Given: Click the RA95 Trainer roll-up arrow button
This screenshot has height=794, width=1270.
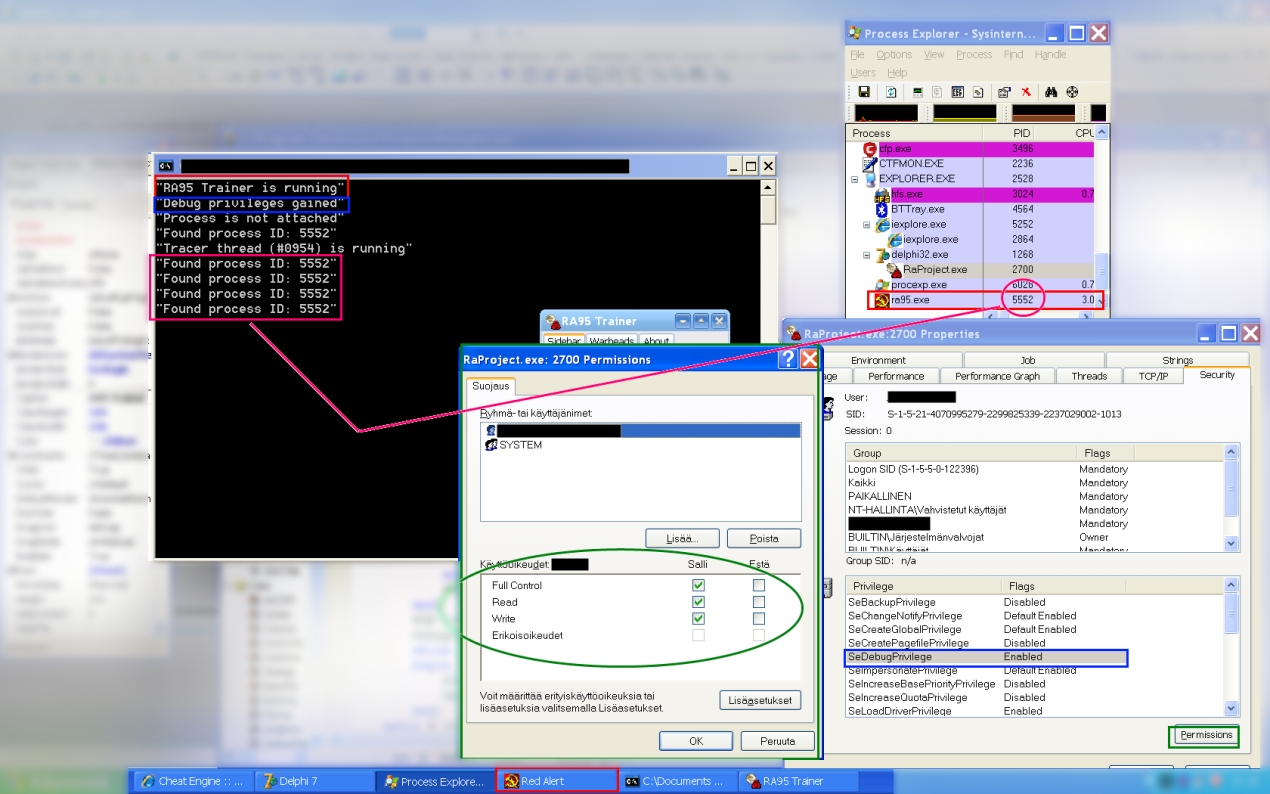Looking at the screenshot, I should (x=701, y=321).
